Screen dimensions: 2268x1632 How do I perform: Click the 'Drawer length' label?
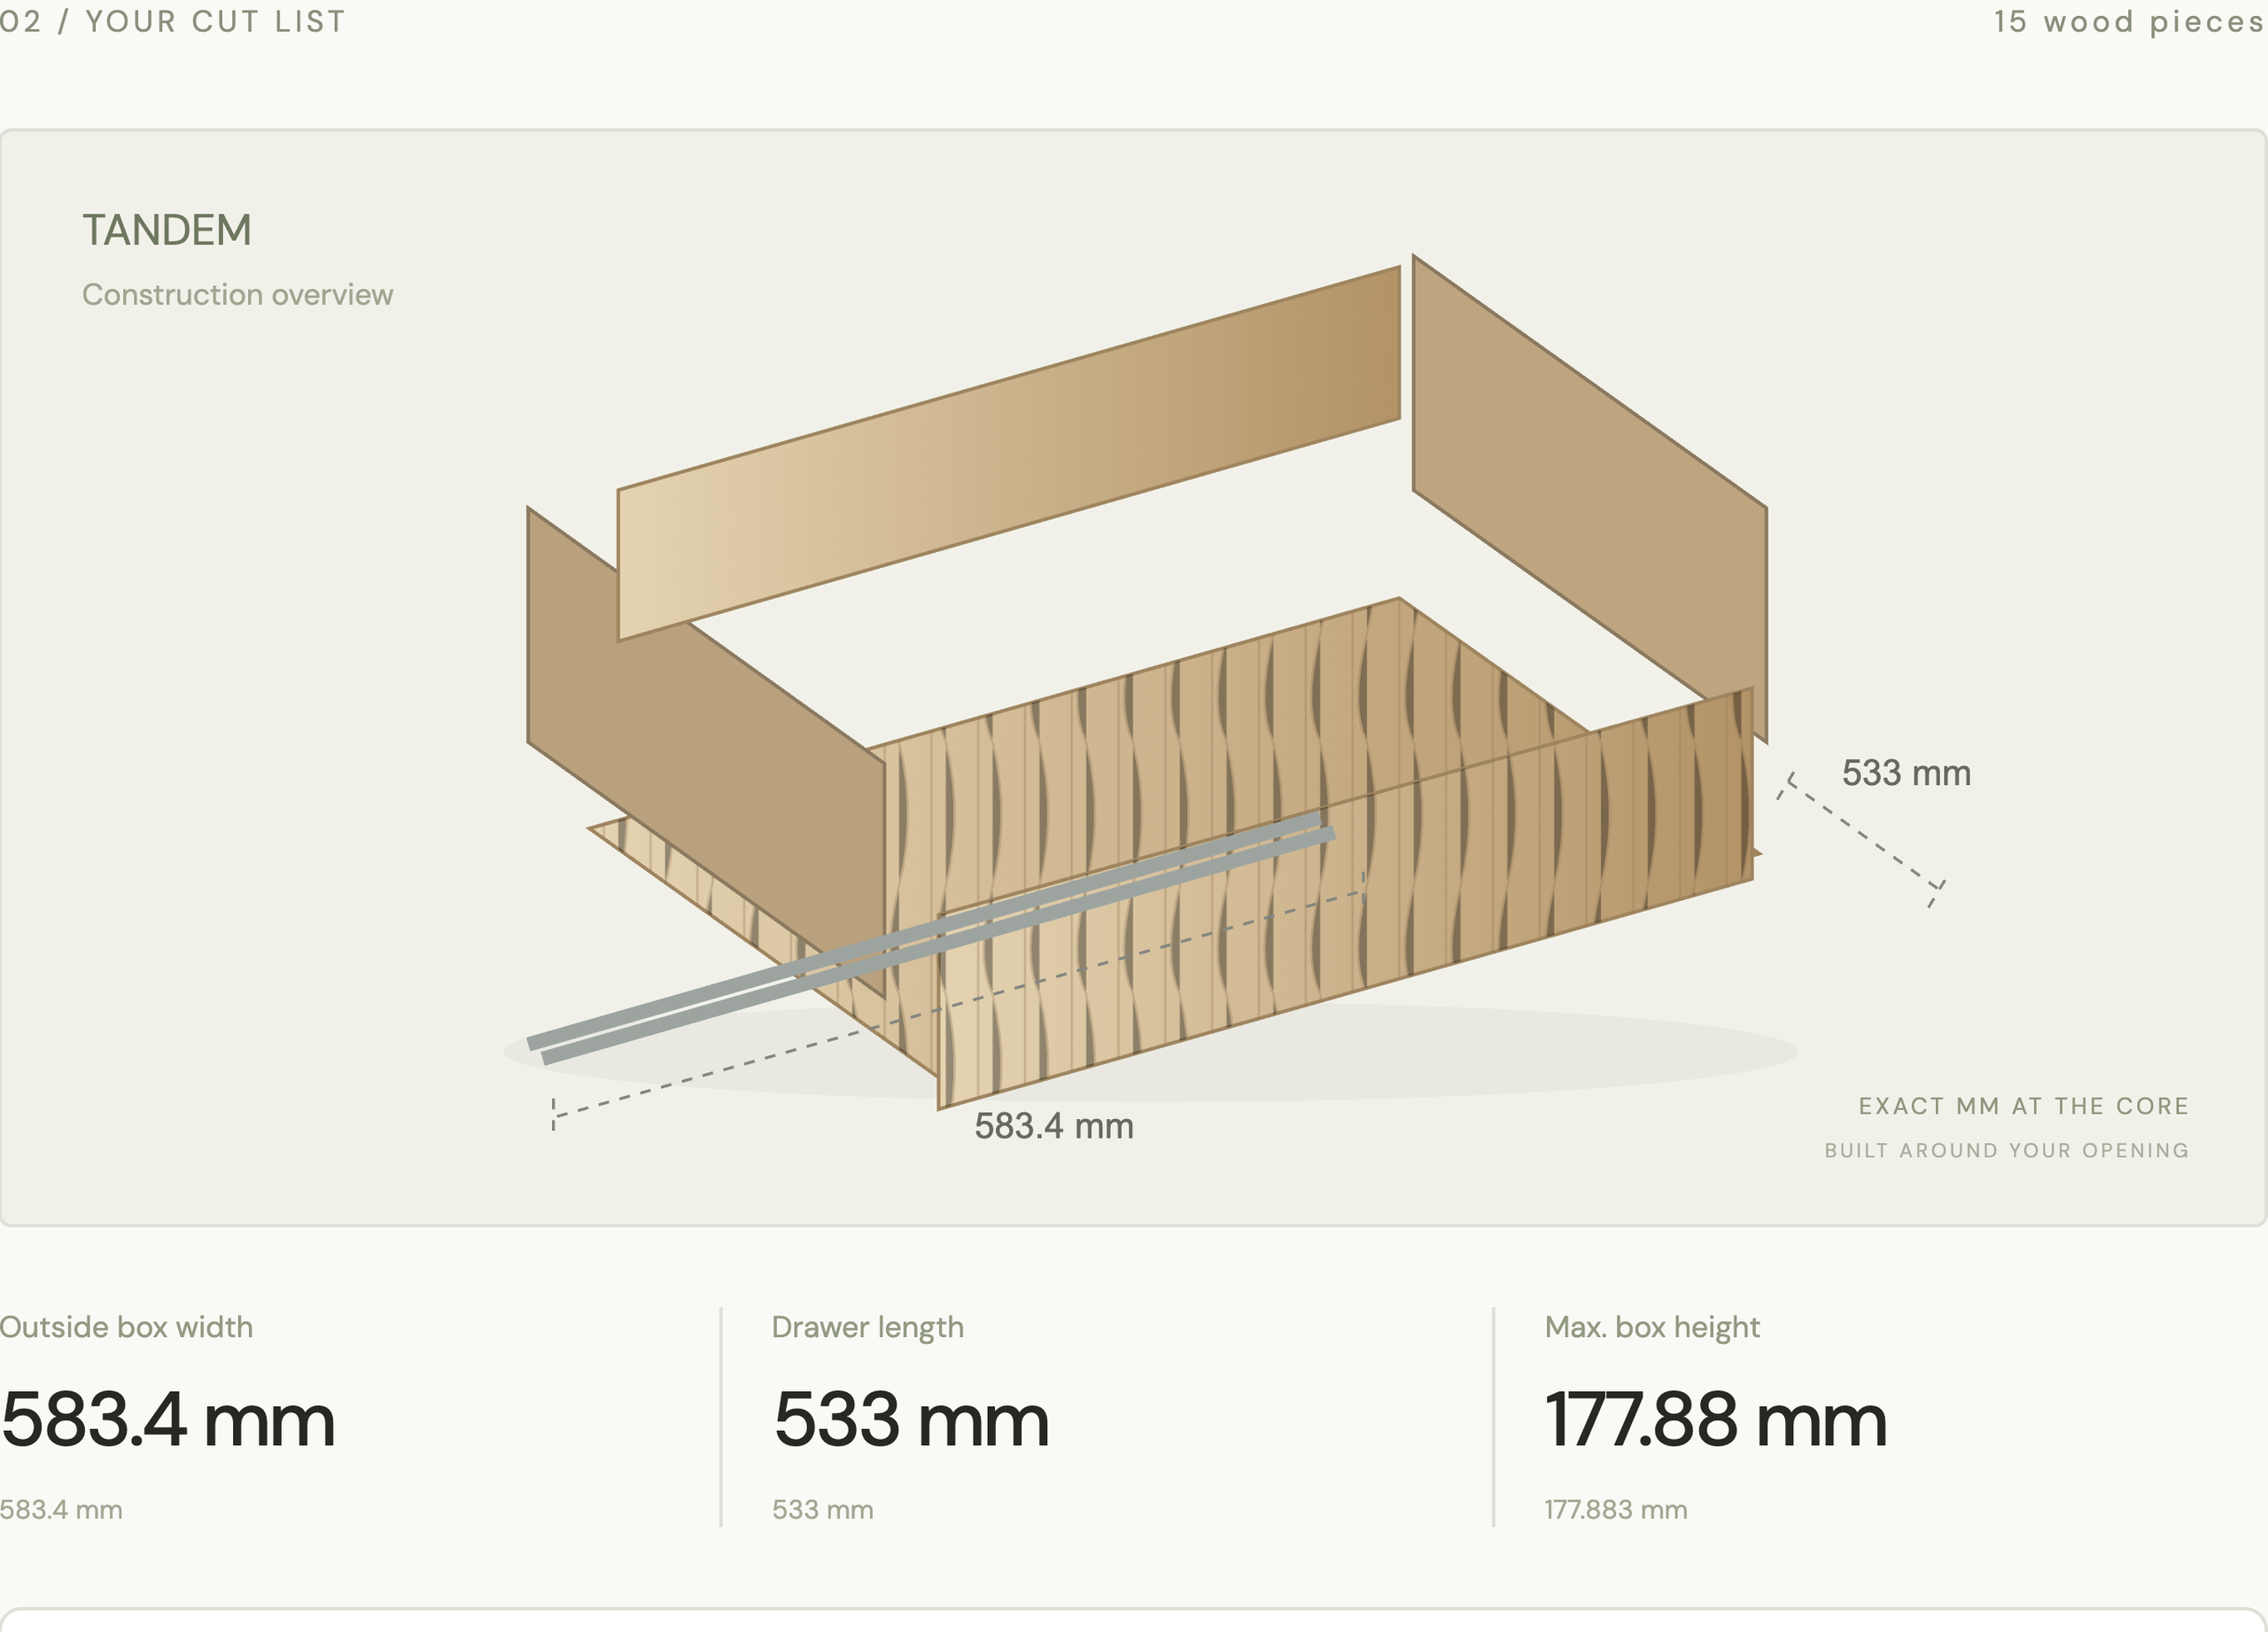(868, 1327)
